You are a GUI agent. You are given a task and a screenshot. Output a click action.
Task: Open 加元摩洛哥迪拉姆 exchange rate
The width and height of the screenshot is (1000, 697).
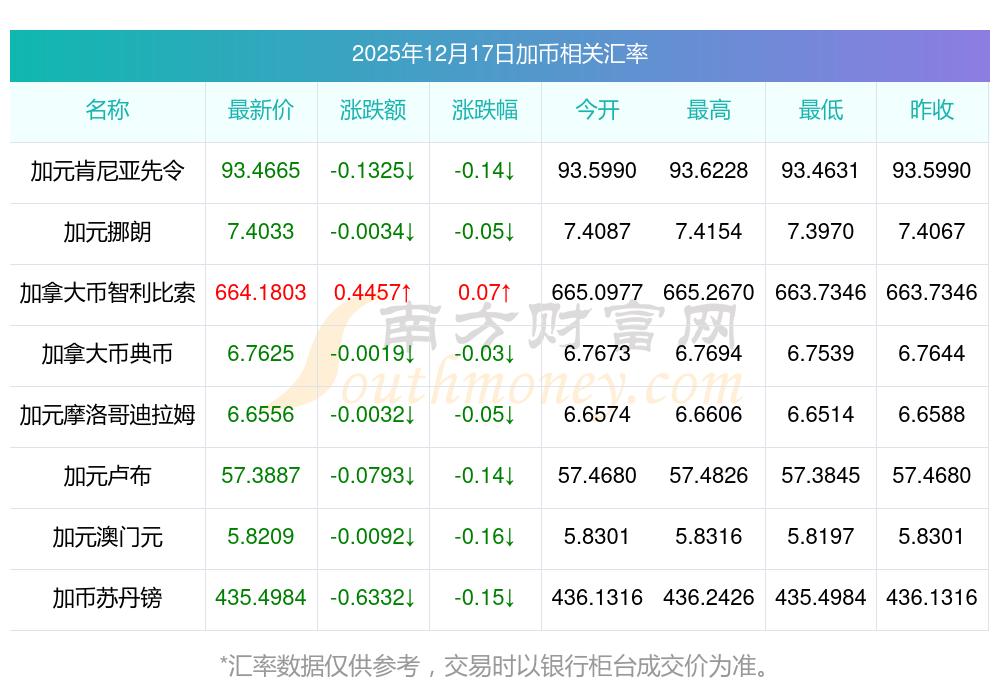click(x=107, y=414)
